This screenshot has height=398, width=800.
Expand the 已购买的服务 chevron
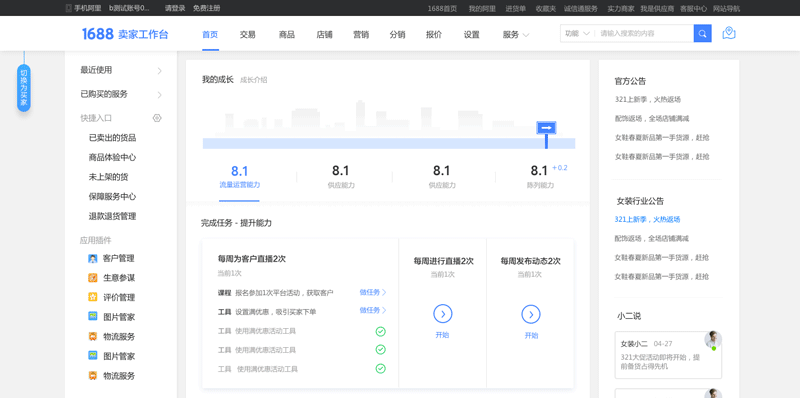tap(159, 94)
